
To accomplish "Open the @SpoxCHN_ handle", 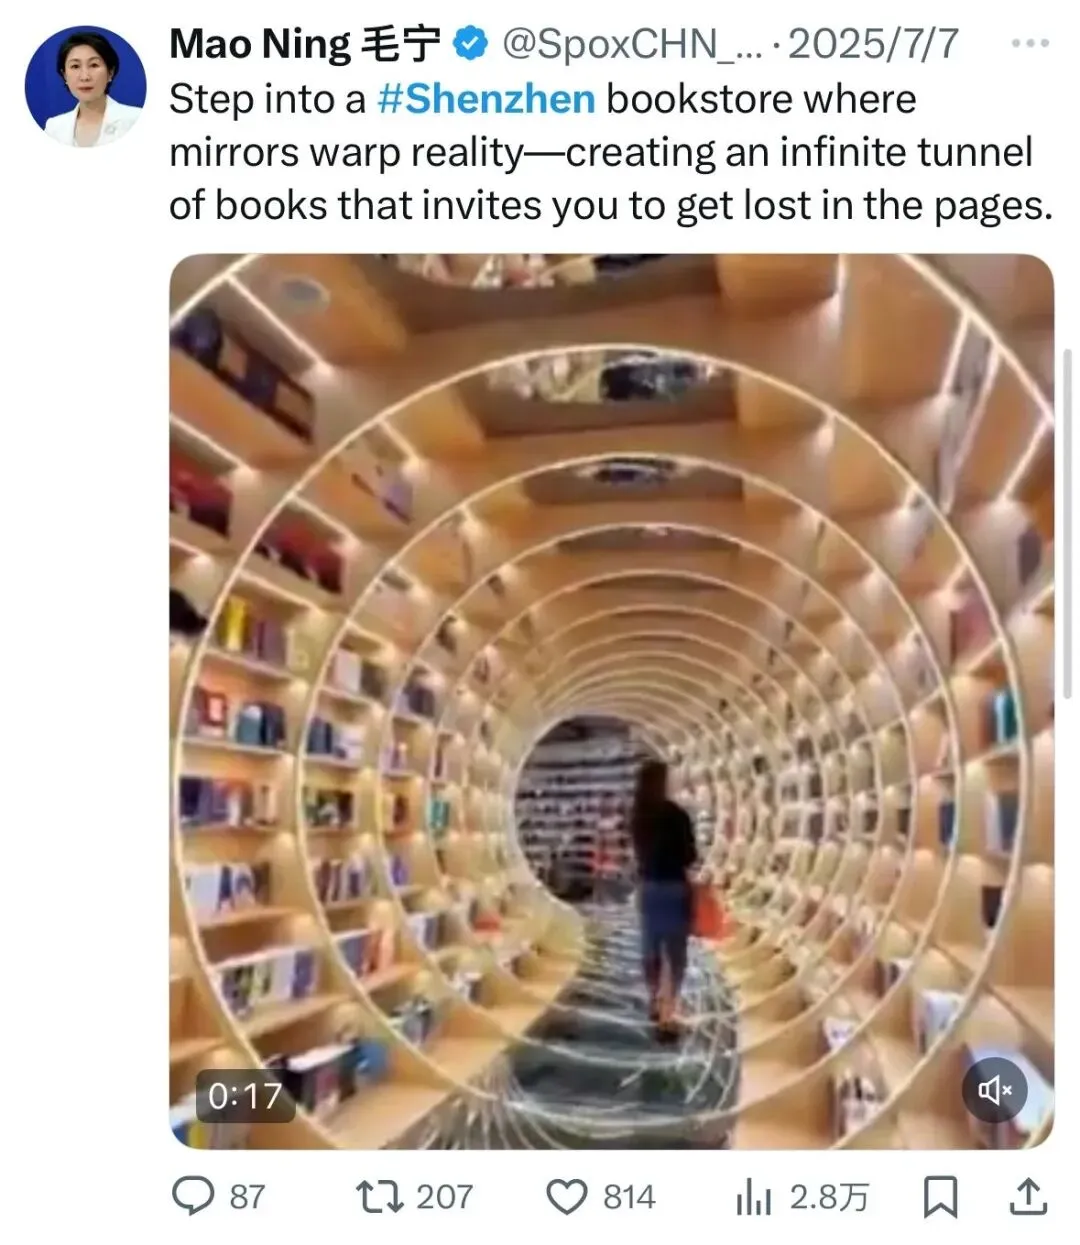I will point(632,44).
